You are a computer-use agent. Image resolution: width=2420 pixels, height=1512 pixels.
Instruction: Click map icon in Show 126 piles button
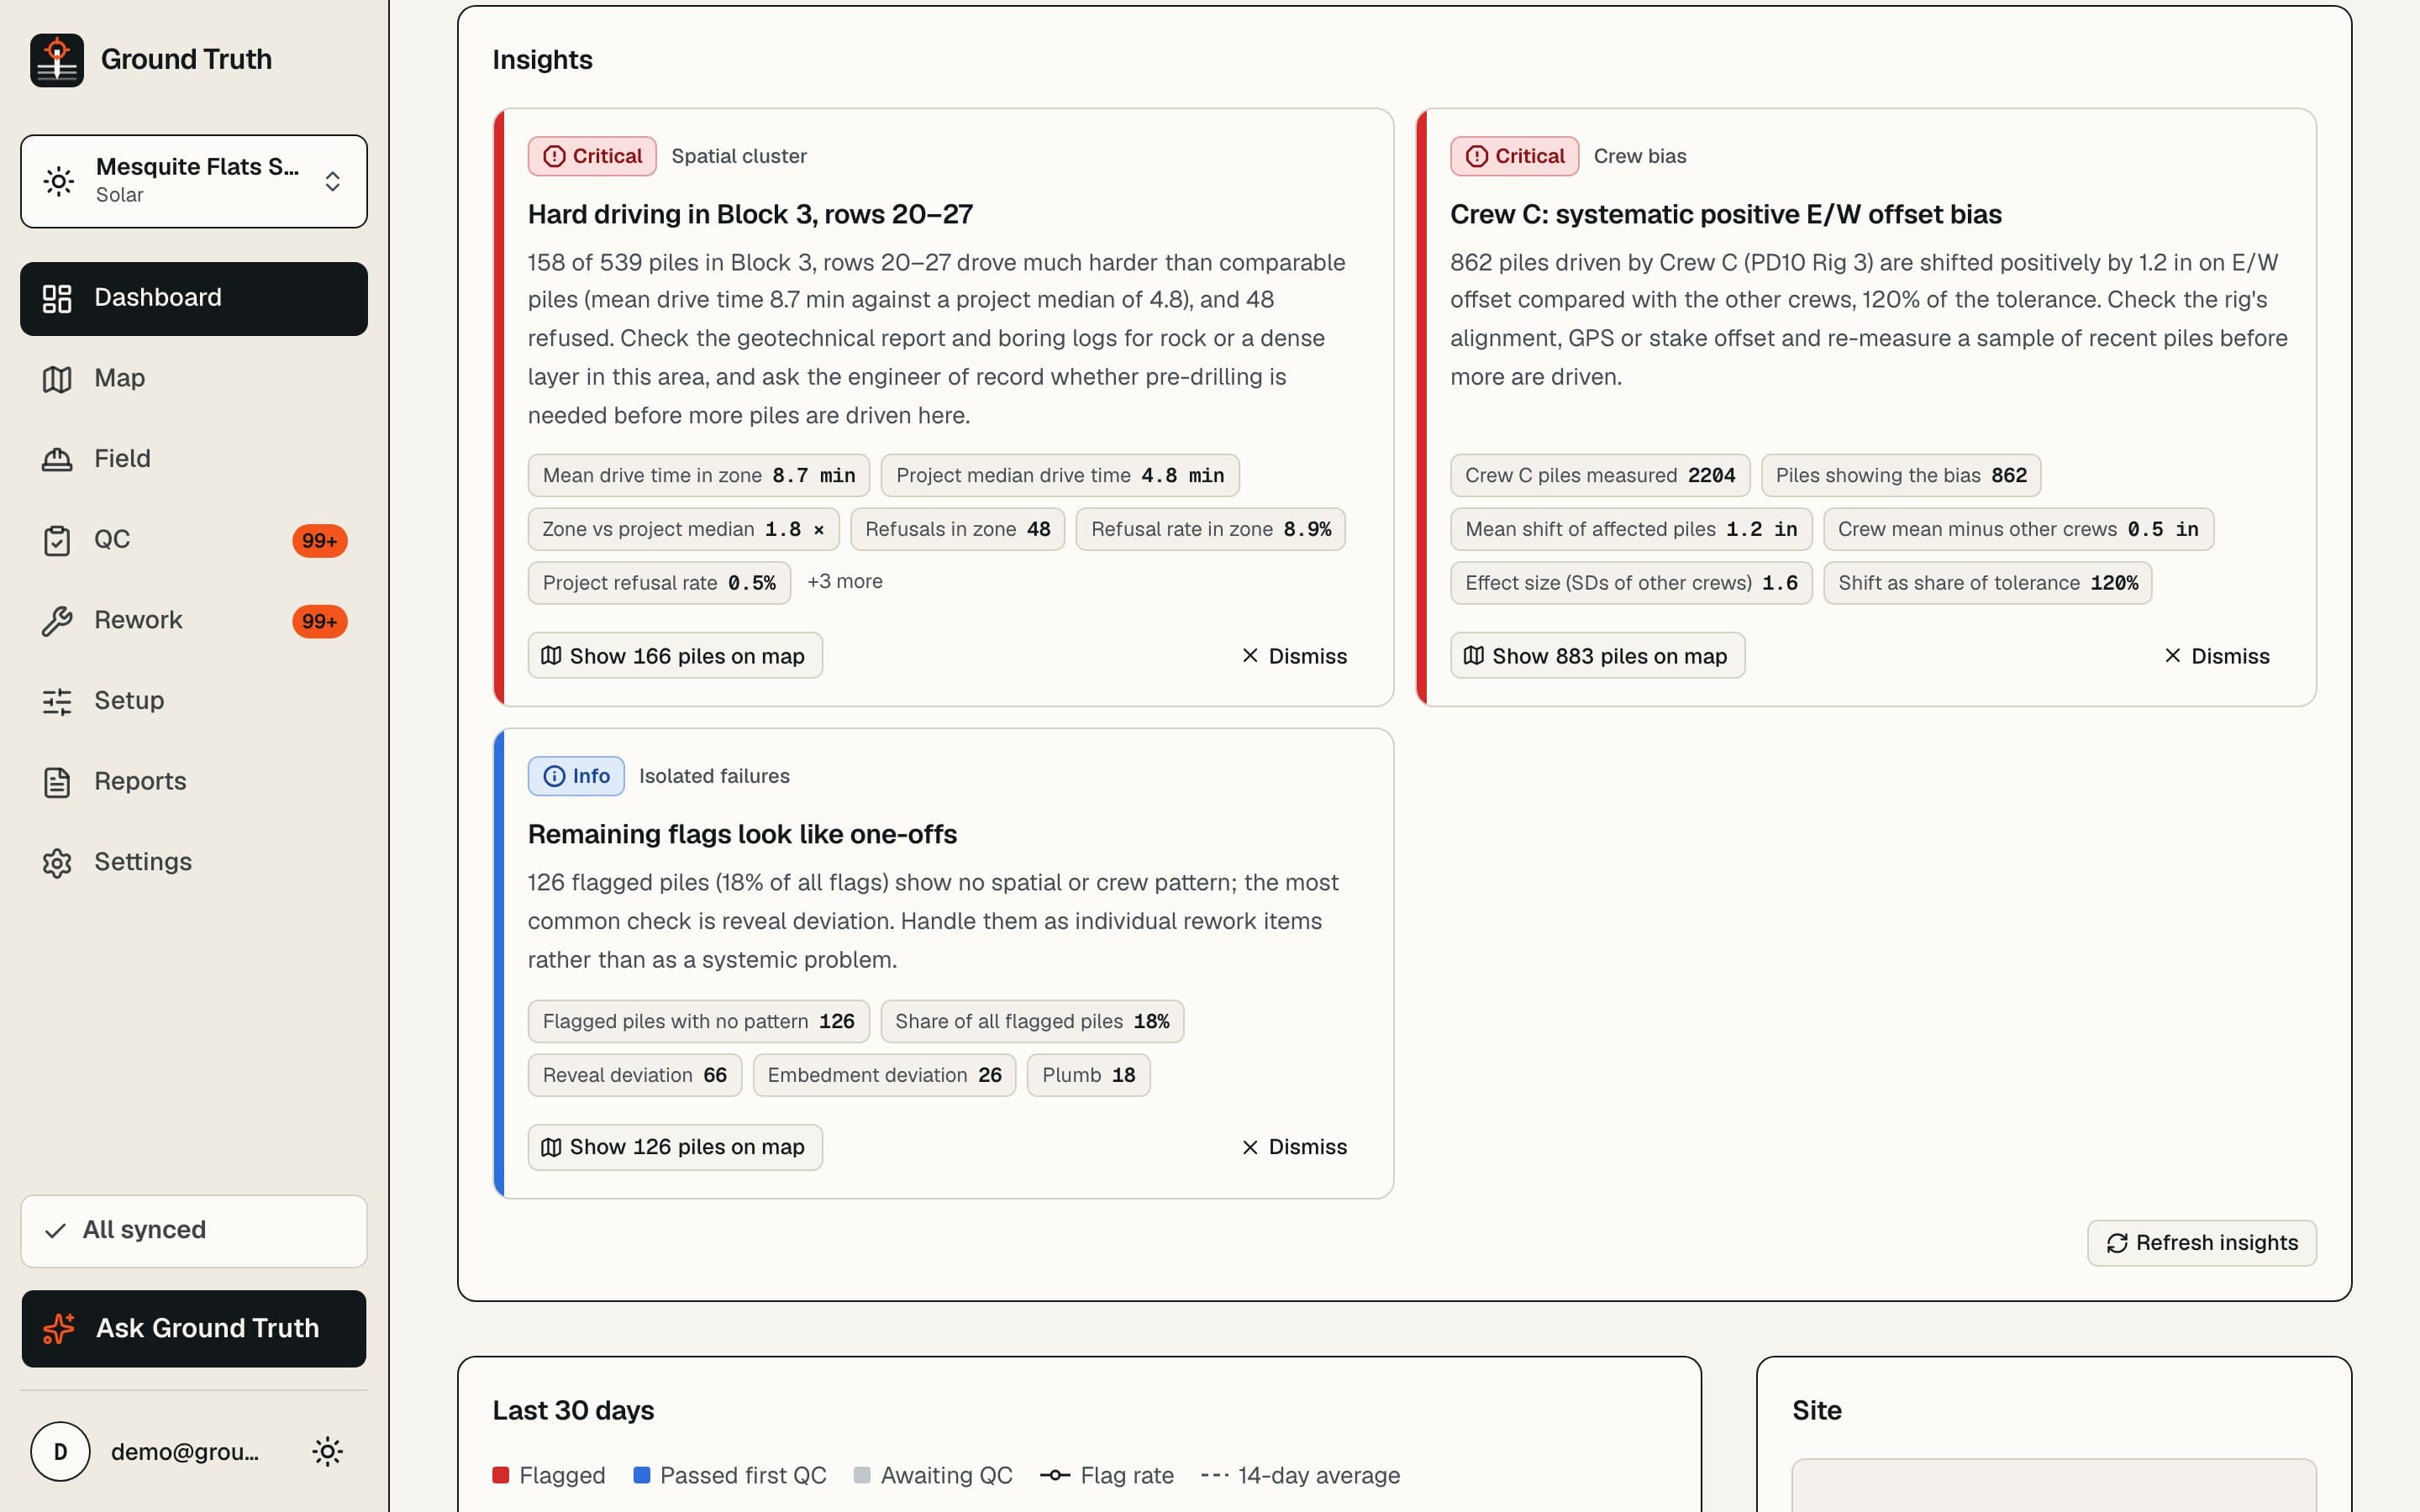coord(551,1147)
